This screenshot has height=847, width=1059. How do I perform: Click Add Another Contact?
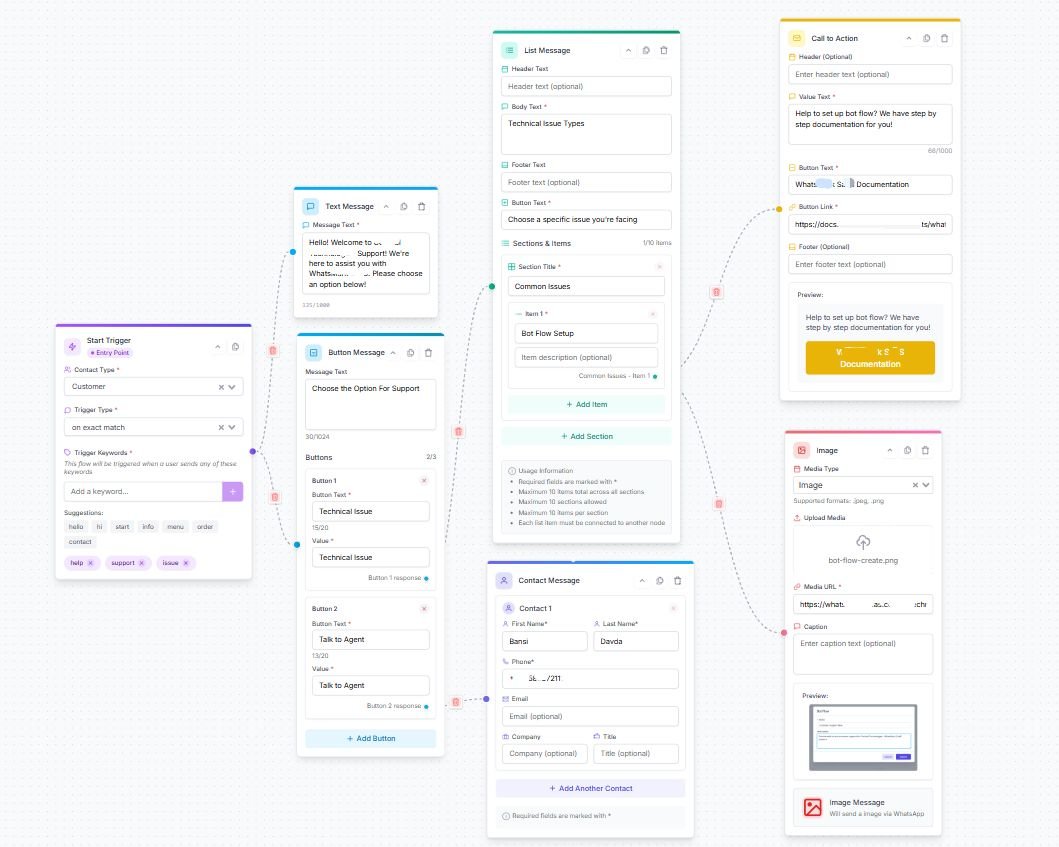590,788
